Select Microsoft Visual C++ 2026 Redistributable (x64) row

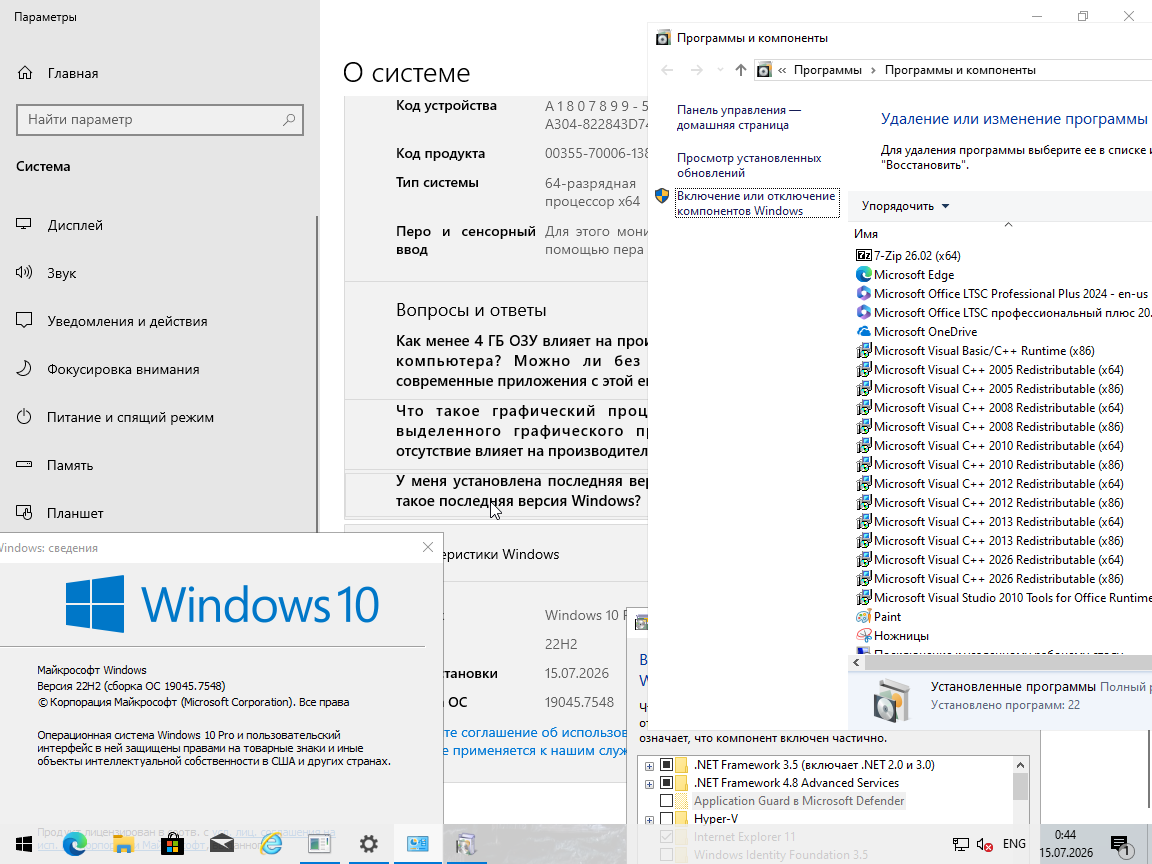[x=990, y=560]
